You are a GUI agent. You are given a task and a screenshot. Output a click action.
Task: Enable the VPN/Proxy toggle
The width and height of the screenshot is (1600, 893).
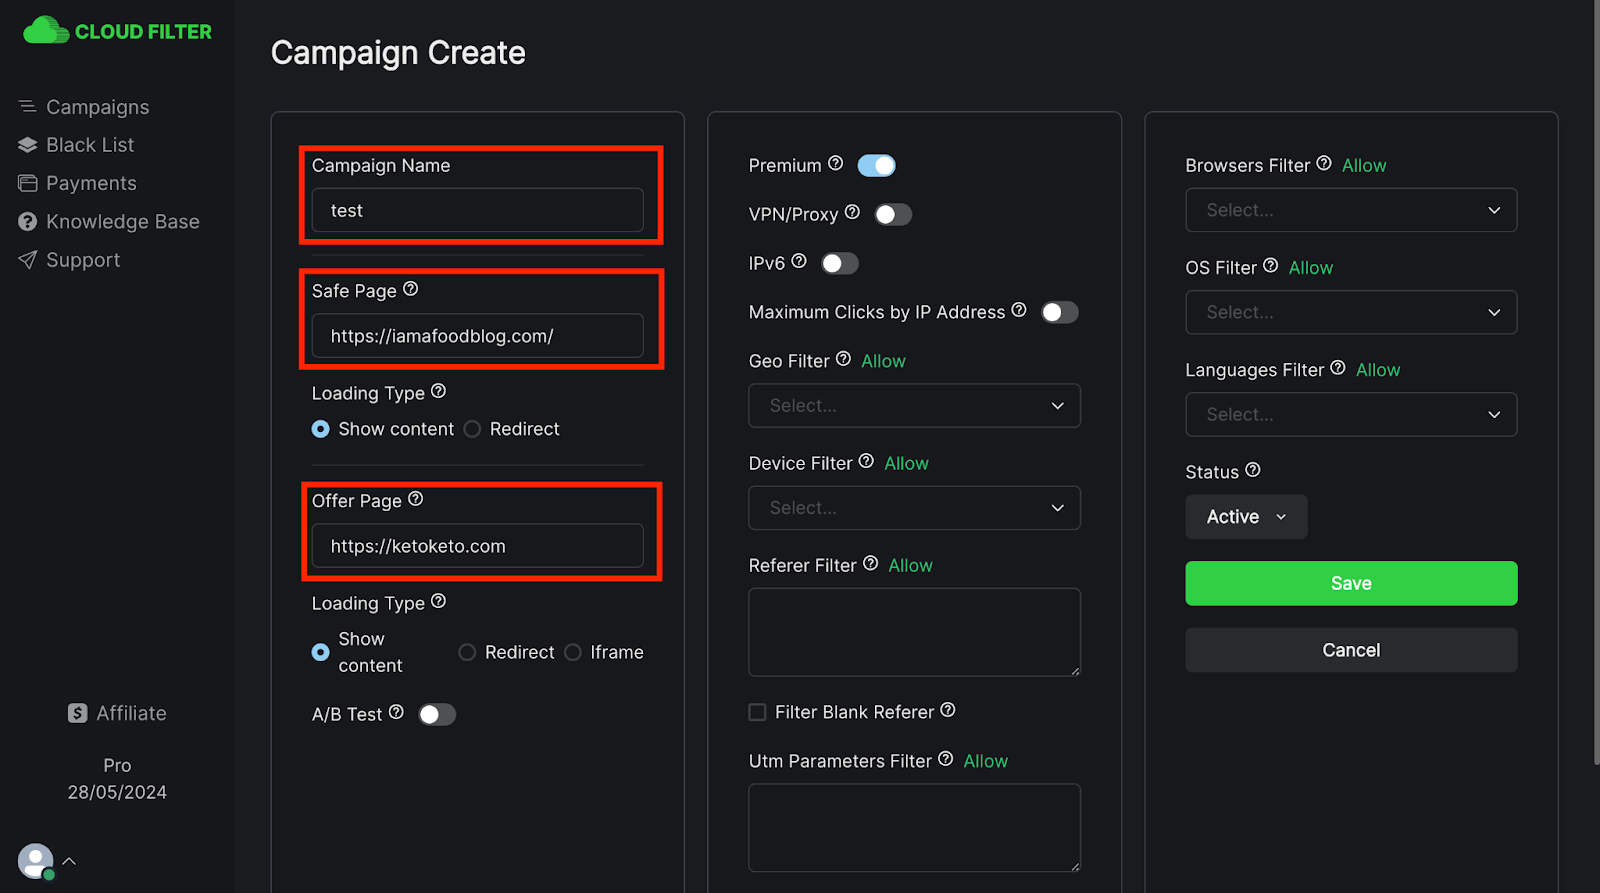(892, 215)
